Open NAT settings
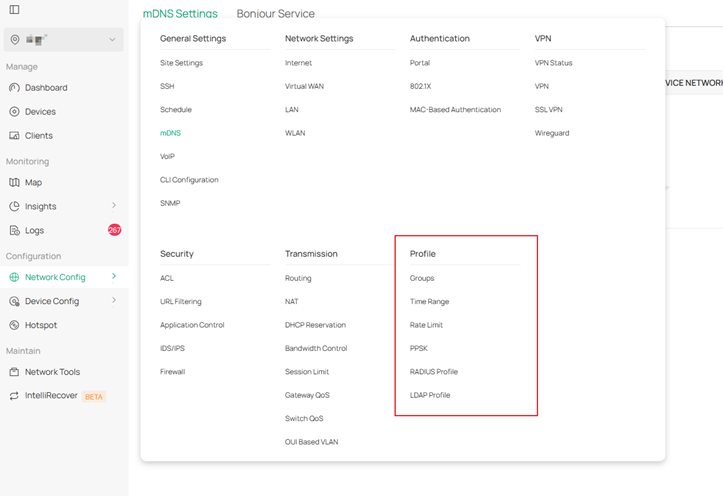This screenshot has width=723, height=496. pos(291,301)
